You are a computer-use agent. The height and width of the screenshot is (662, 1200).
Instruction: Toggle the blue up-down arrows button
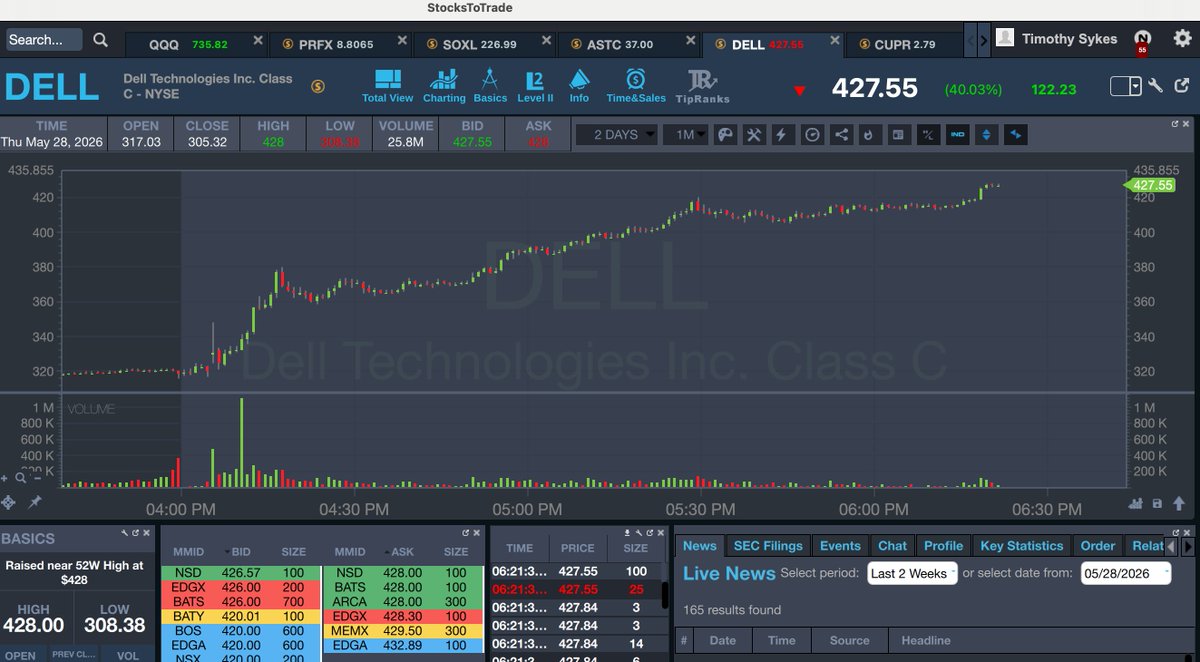coord(987,134)
